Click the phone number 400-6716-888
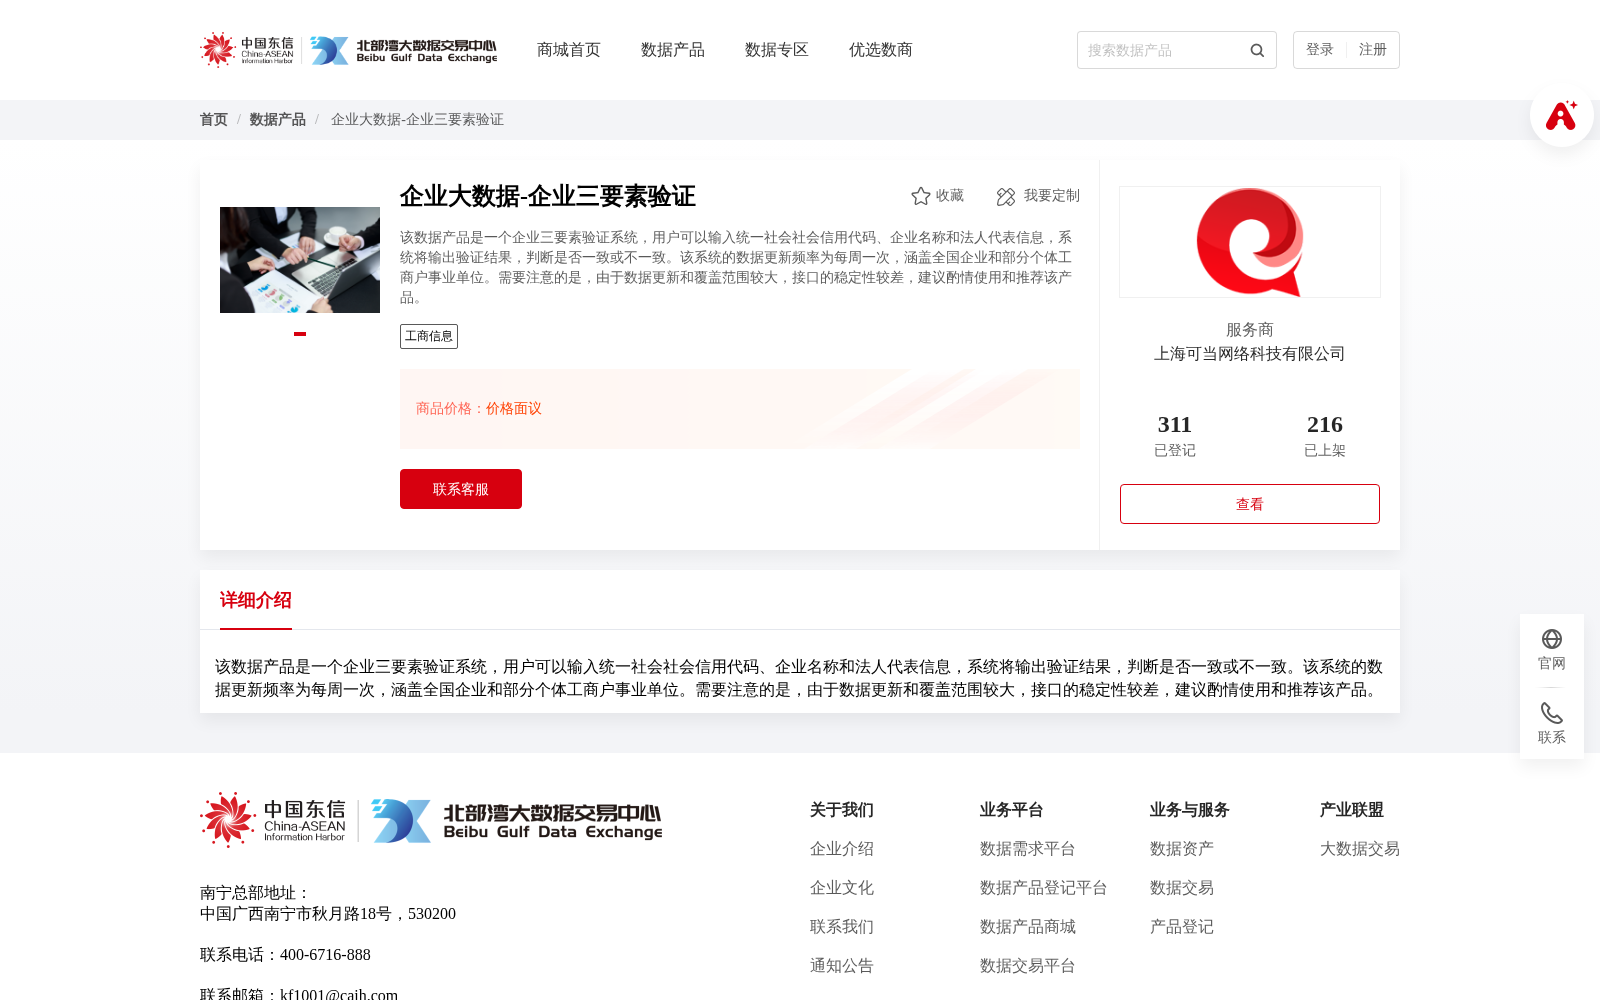The width and height of the screenshot is (1600, 1000). pyautogui.click(x=325, y=955)
